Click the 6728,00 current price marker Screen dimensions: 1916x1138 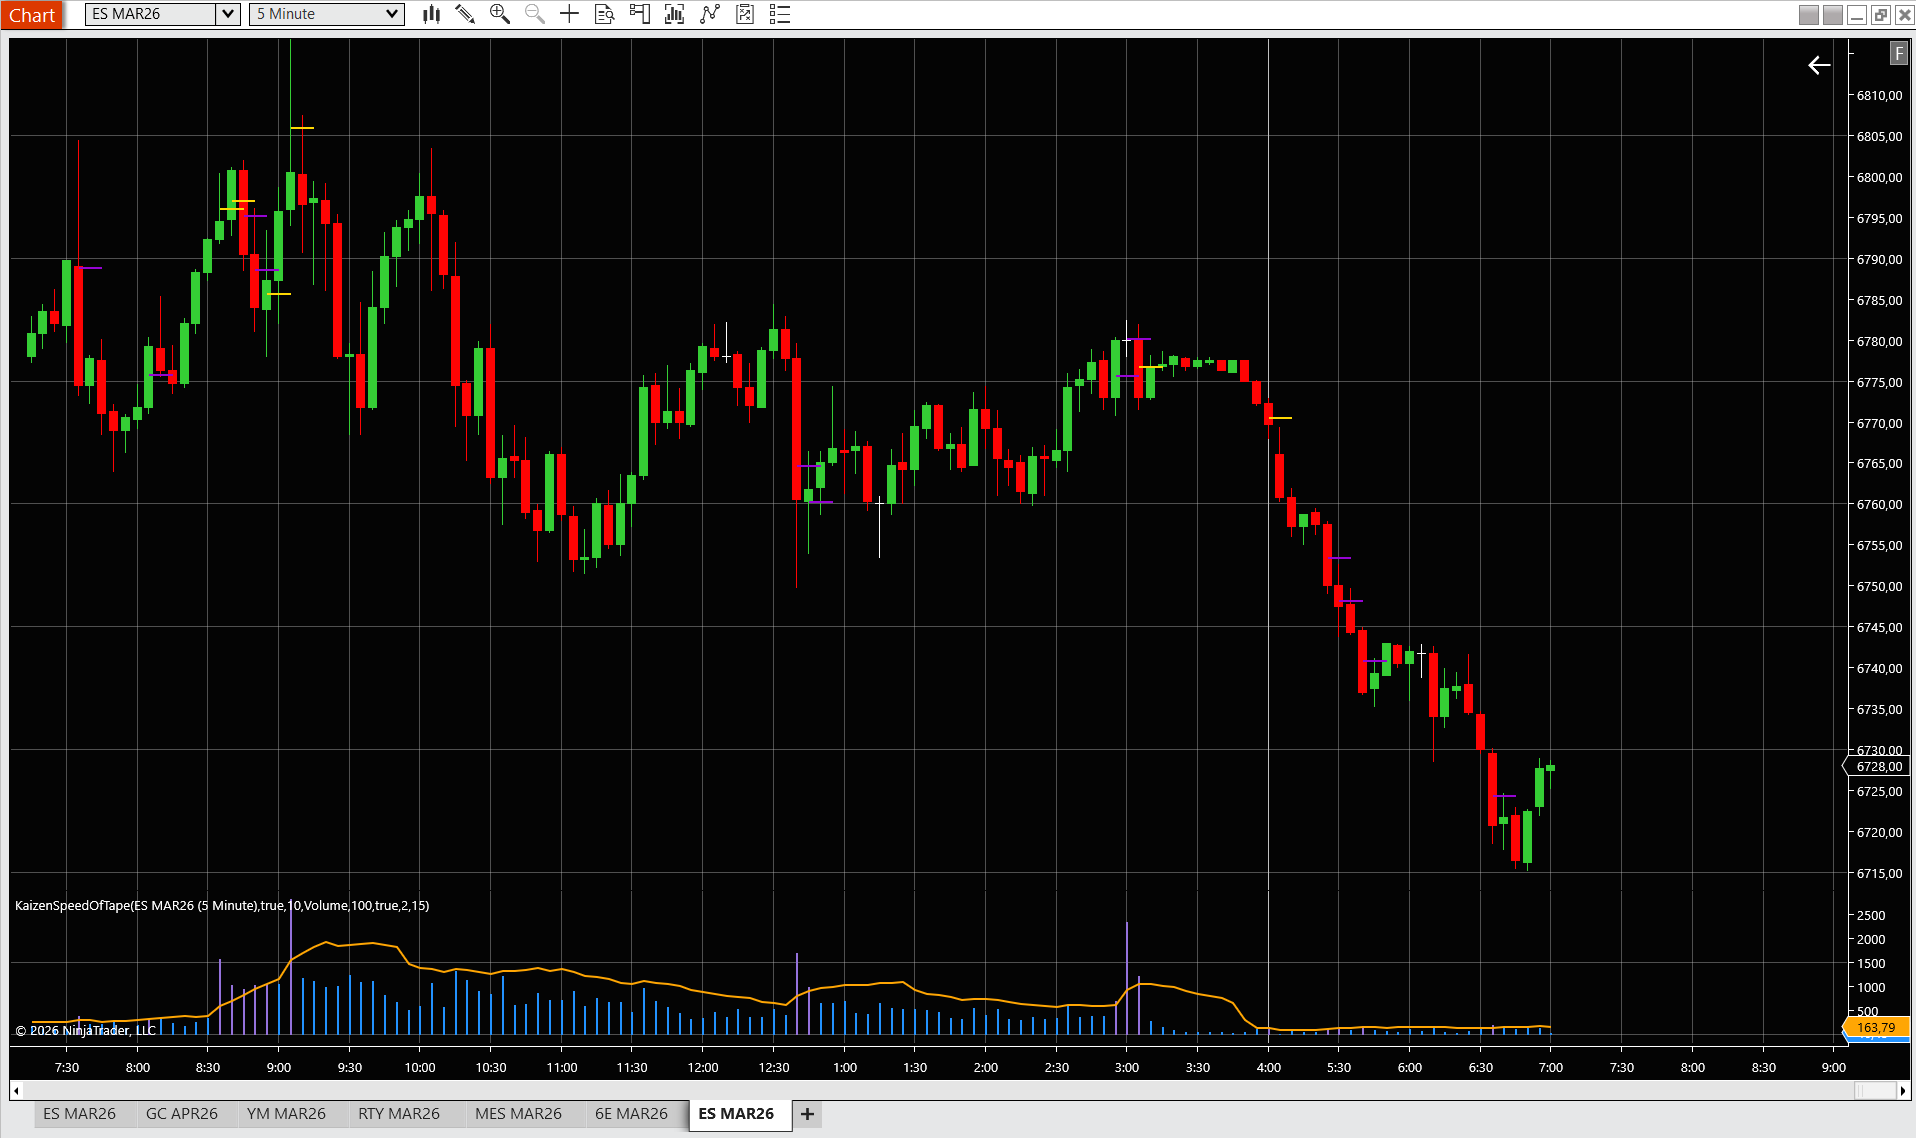1878,767
